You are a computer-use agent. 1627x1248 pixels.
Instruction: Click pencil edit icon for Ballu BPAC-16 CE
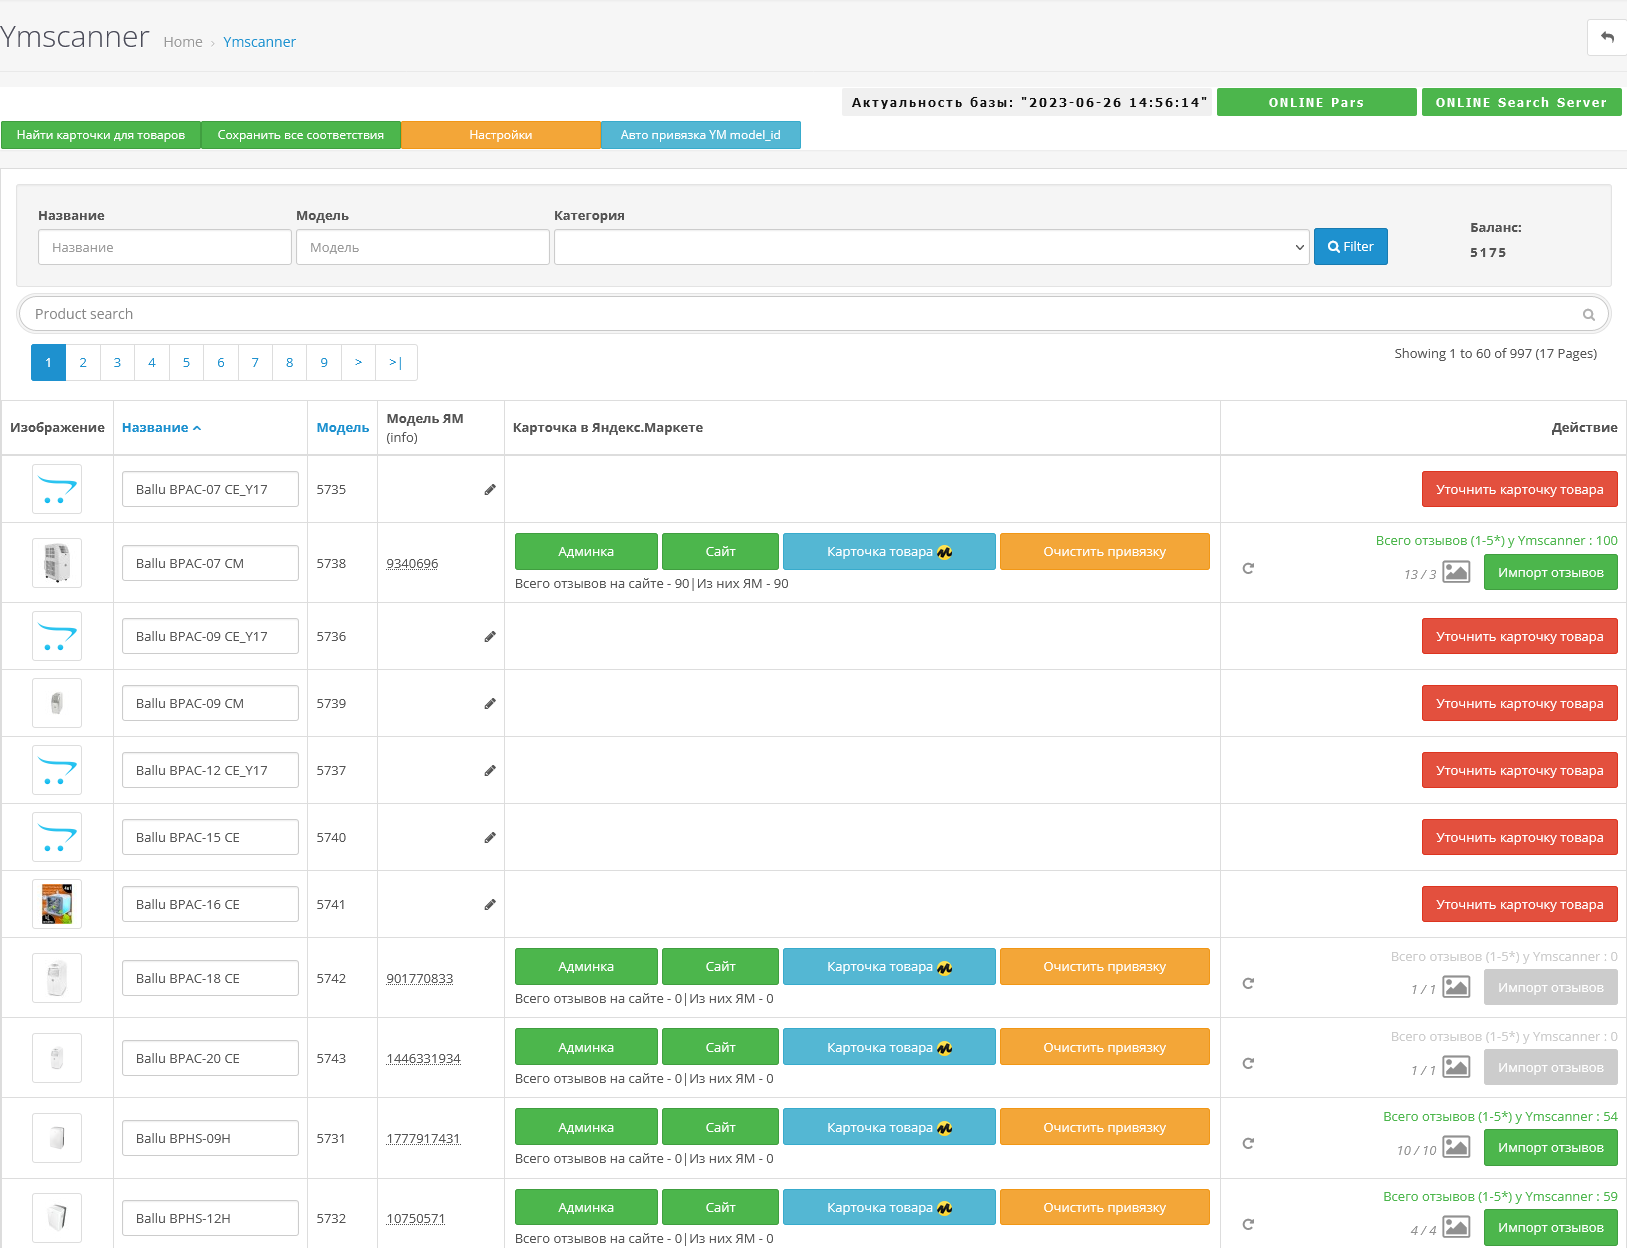490,904
